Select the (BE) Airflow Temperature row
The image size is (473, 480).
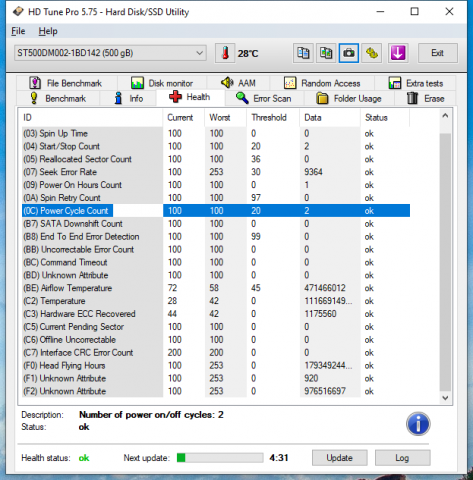pos(216,288)
